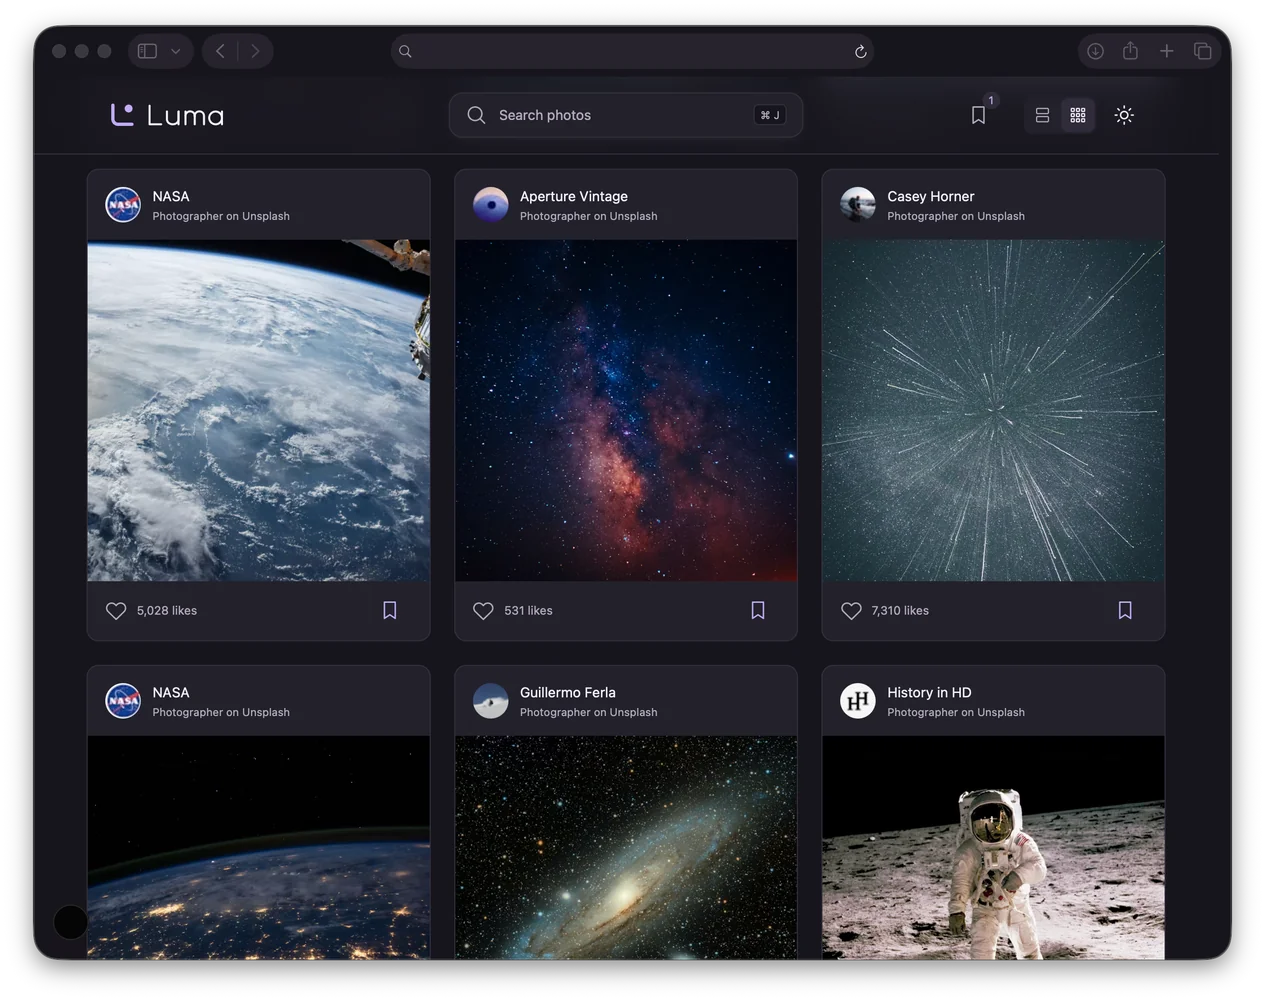Bookmark the Aperture Vintage photo
The width and height of the screenshot is (1265, 1001).
pyautogui.click(x=758, y=610)
